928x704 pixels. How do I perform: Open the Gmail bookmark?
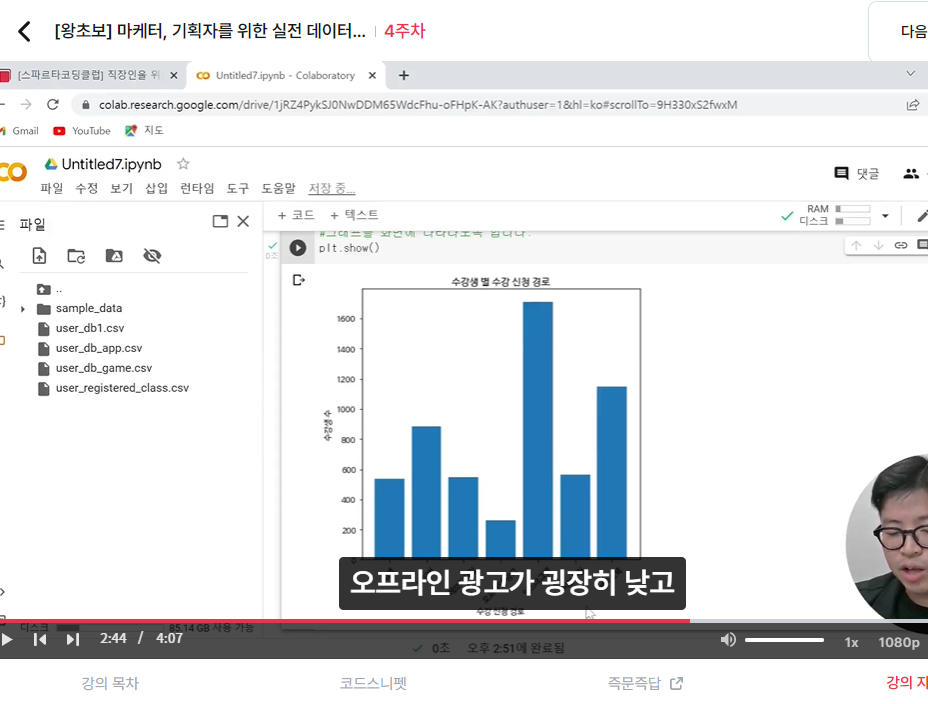click(x=20, y=131)
